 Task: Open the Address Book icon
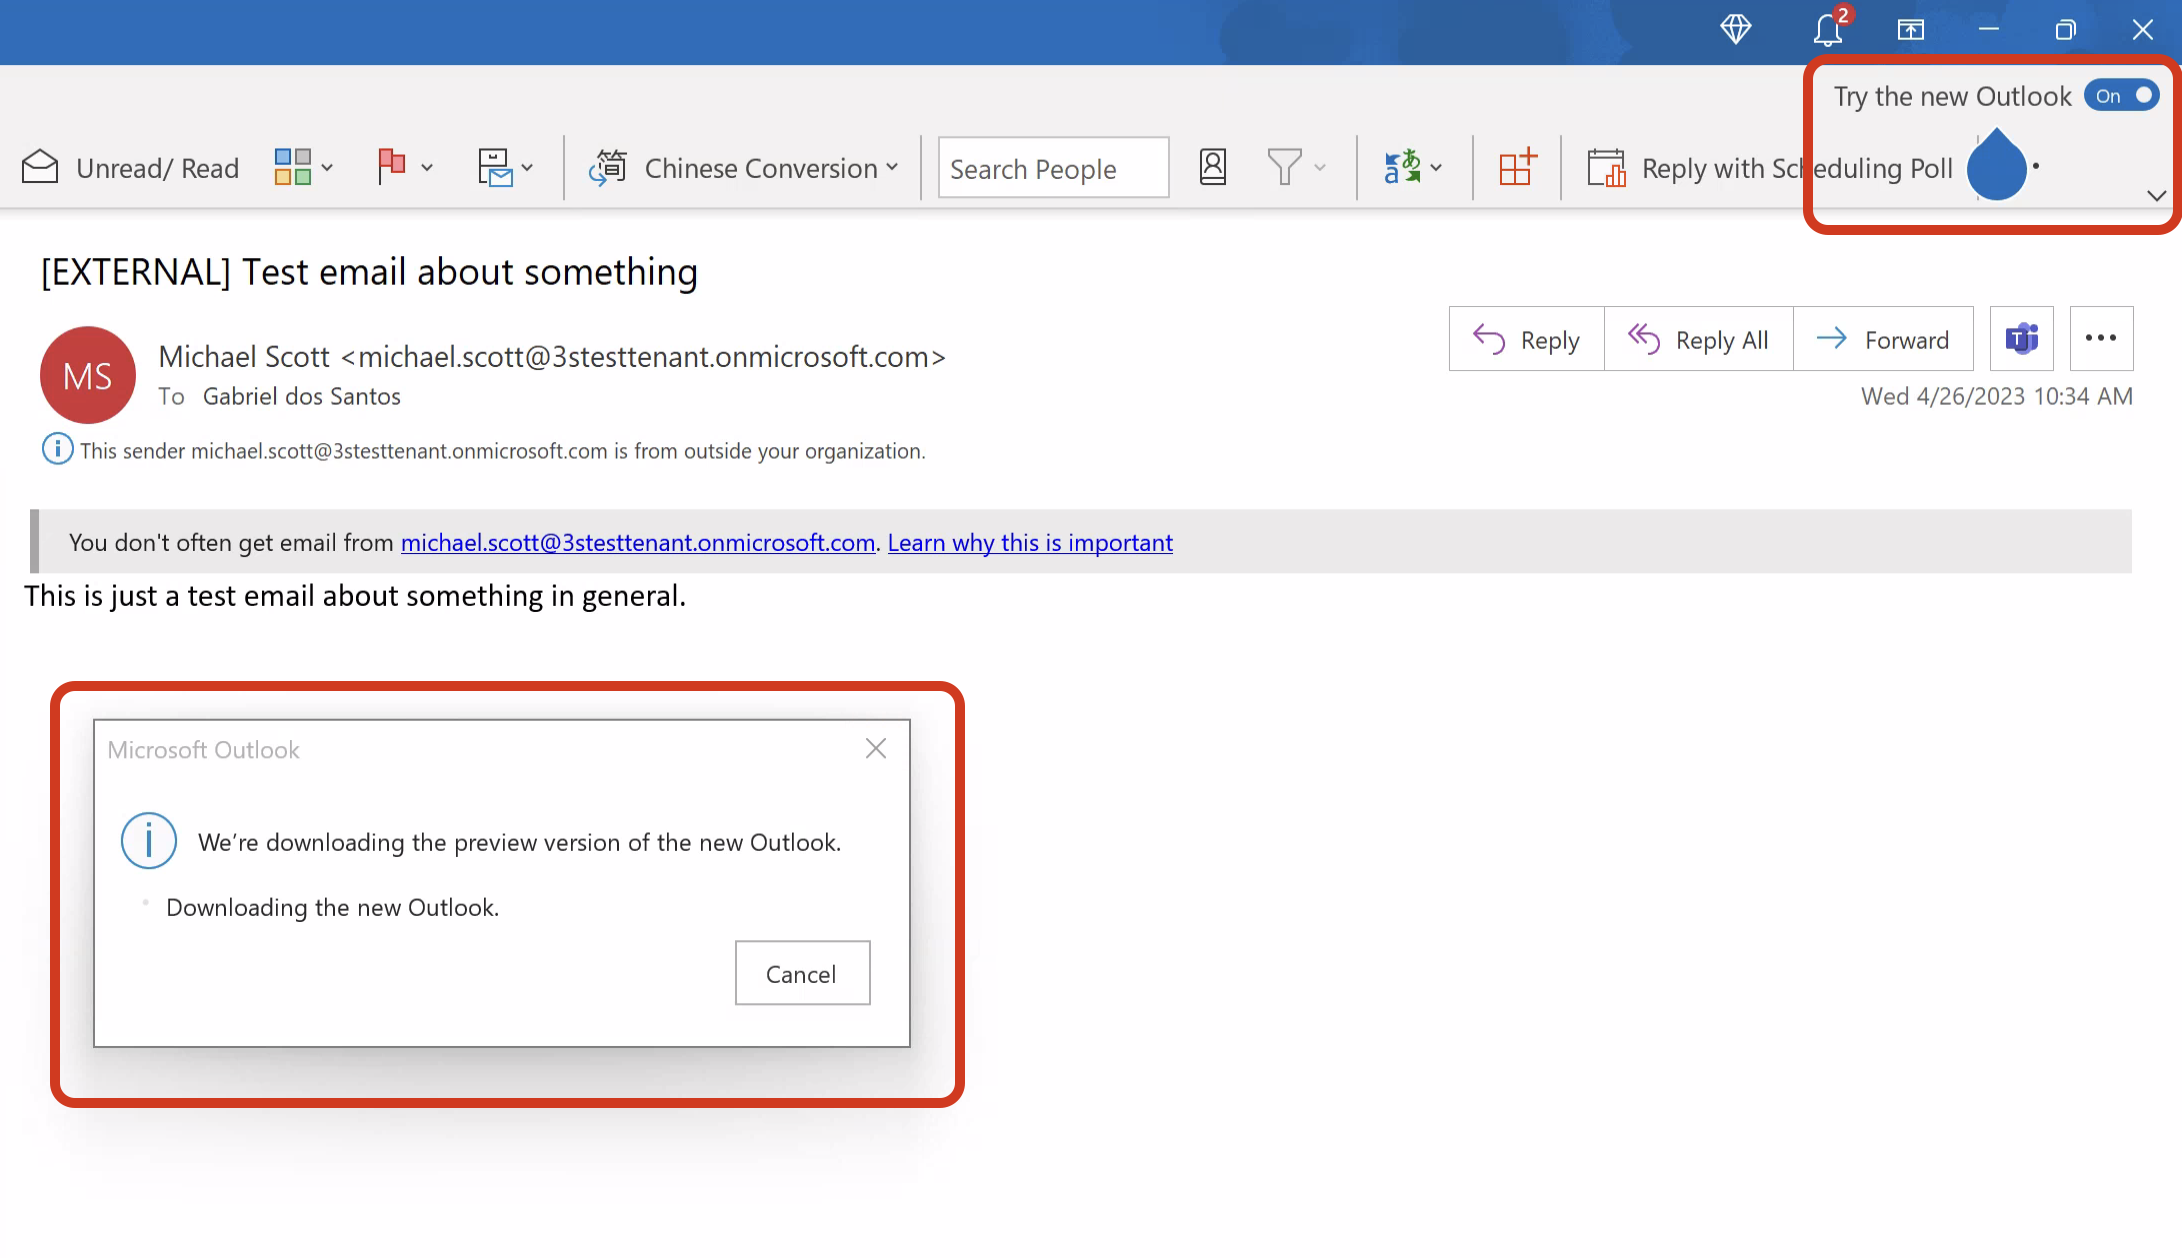[x=1211, y=167]
